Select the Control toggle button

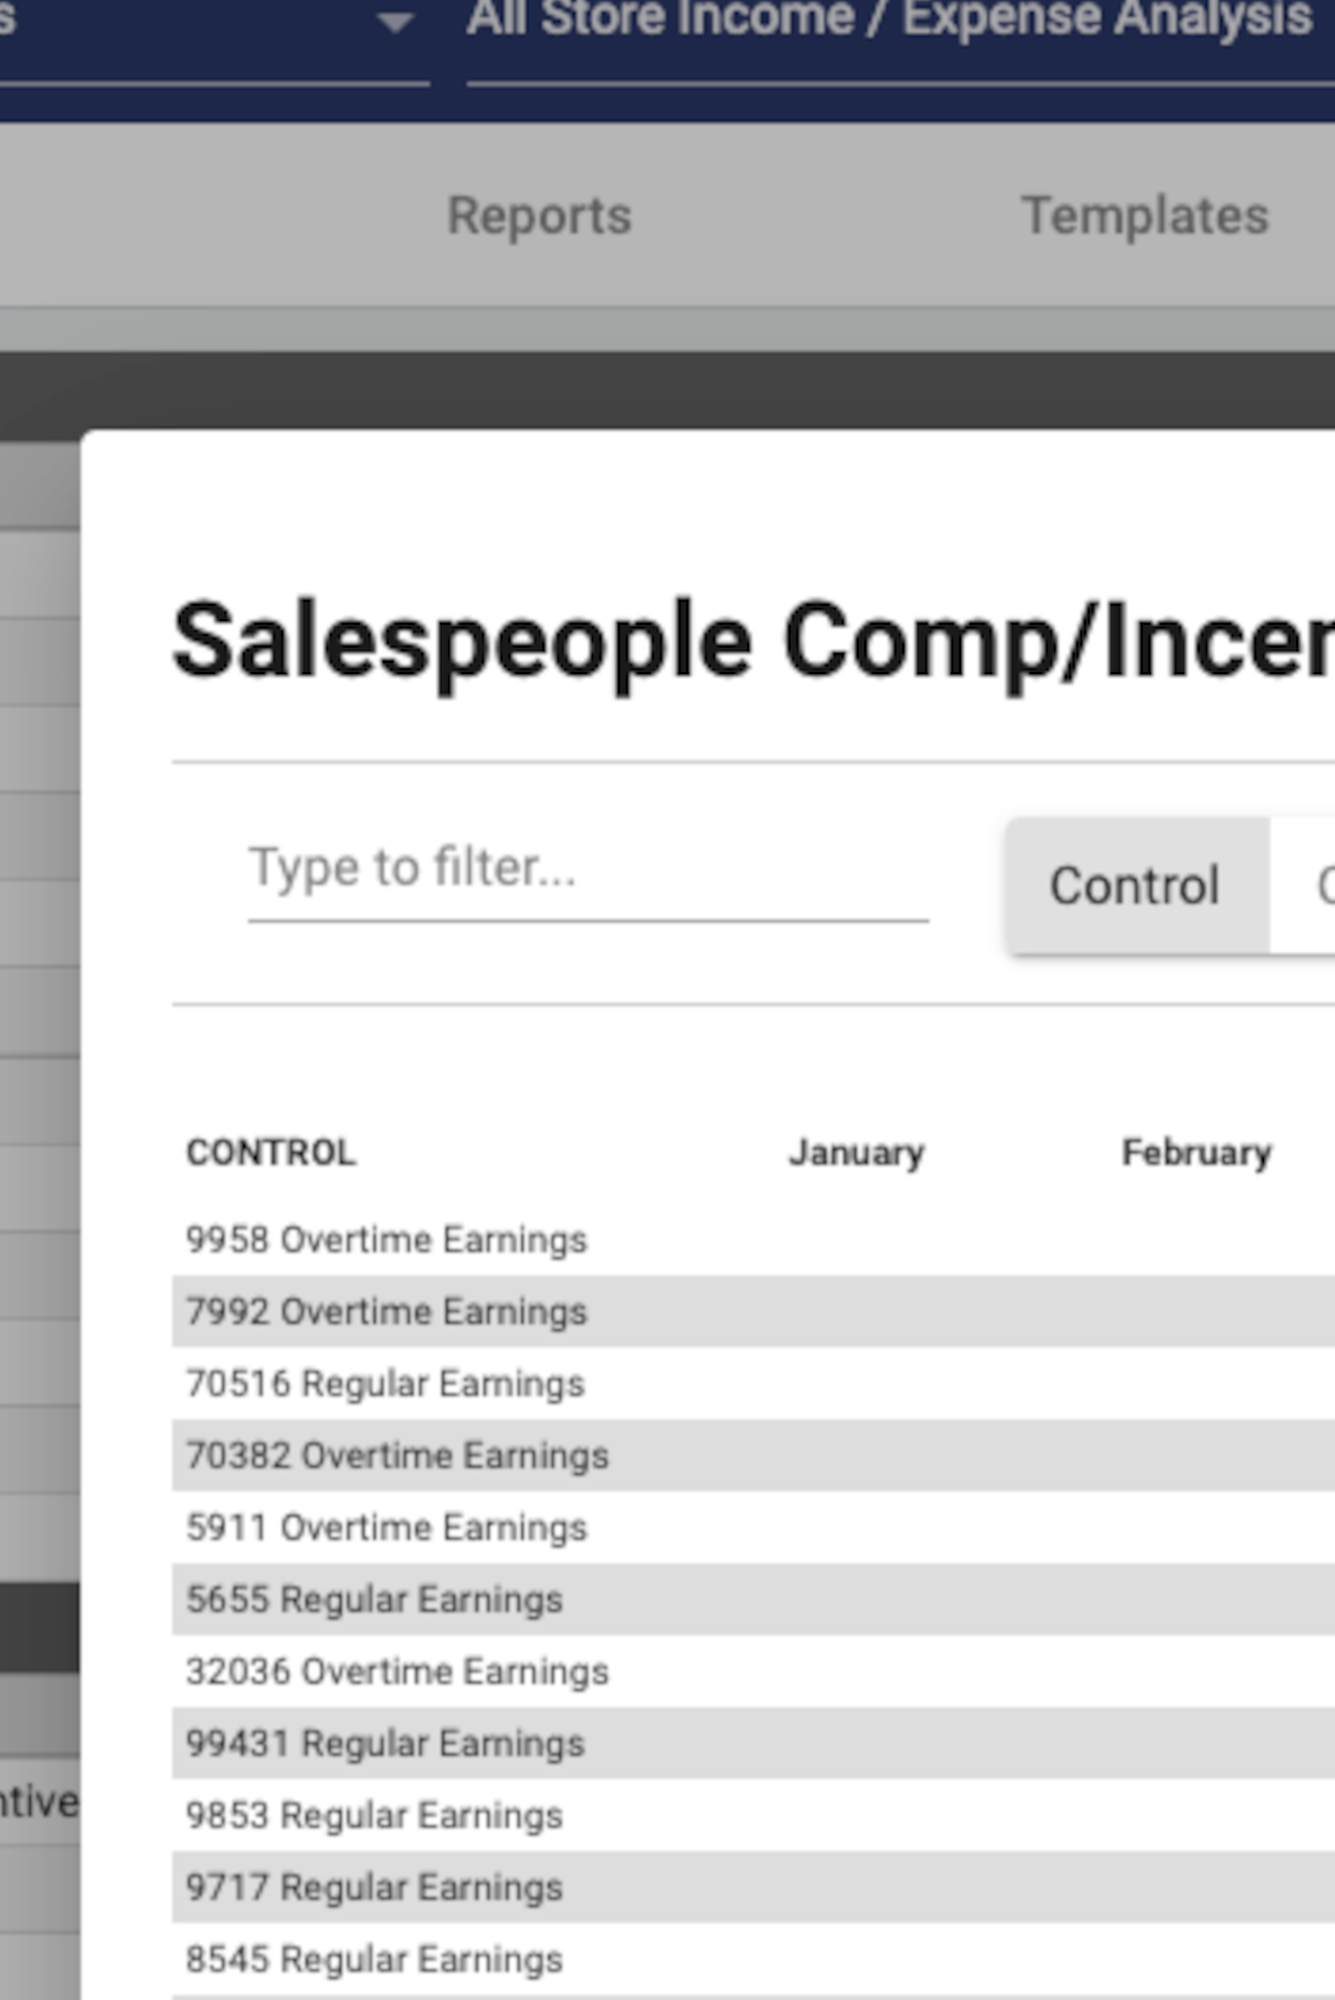pos(1135,886)
